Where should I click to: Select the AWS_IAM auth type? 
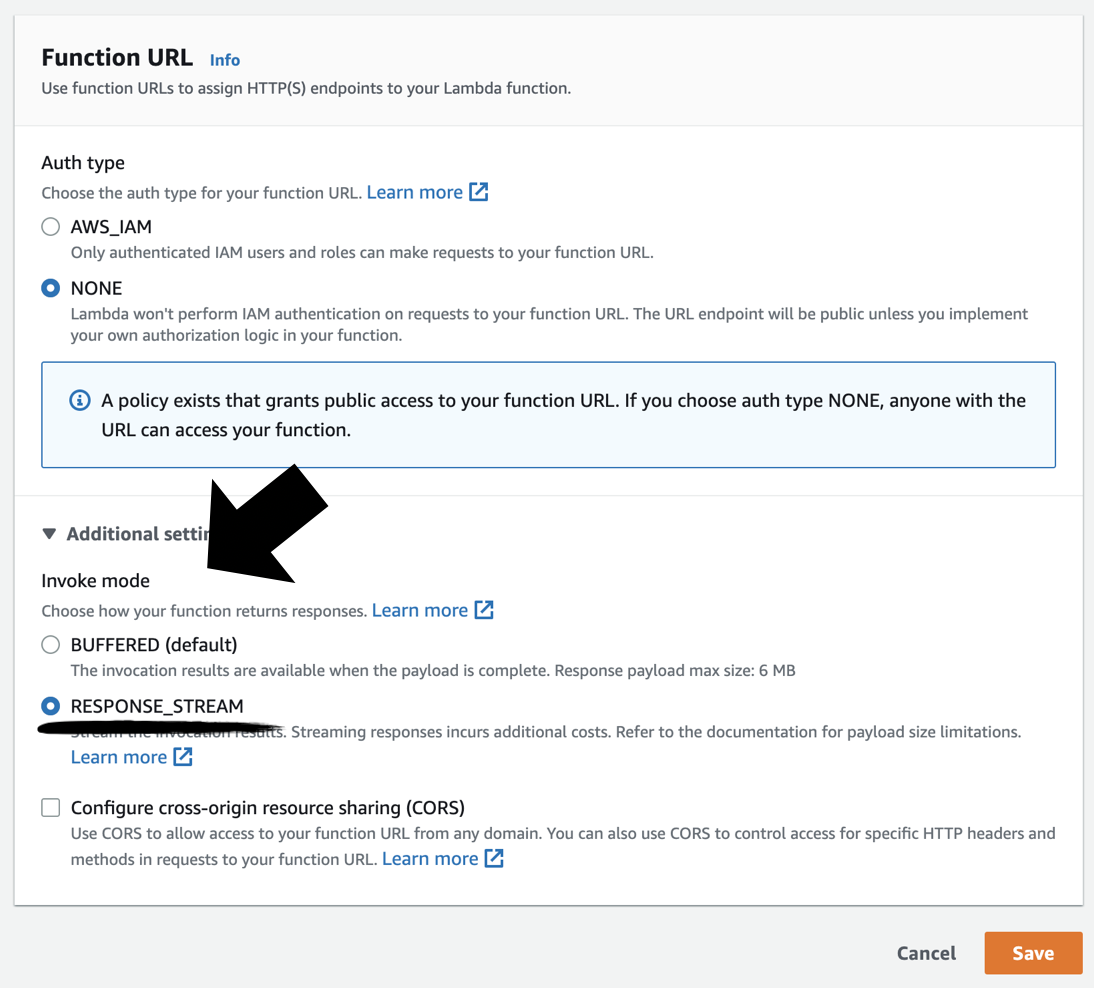(x=50, y=226)
